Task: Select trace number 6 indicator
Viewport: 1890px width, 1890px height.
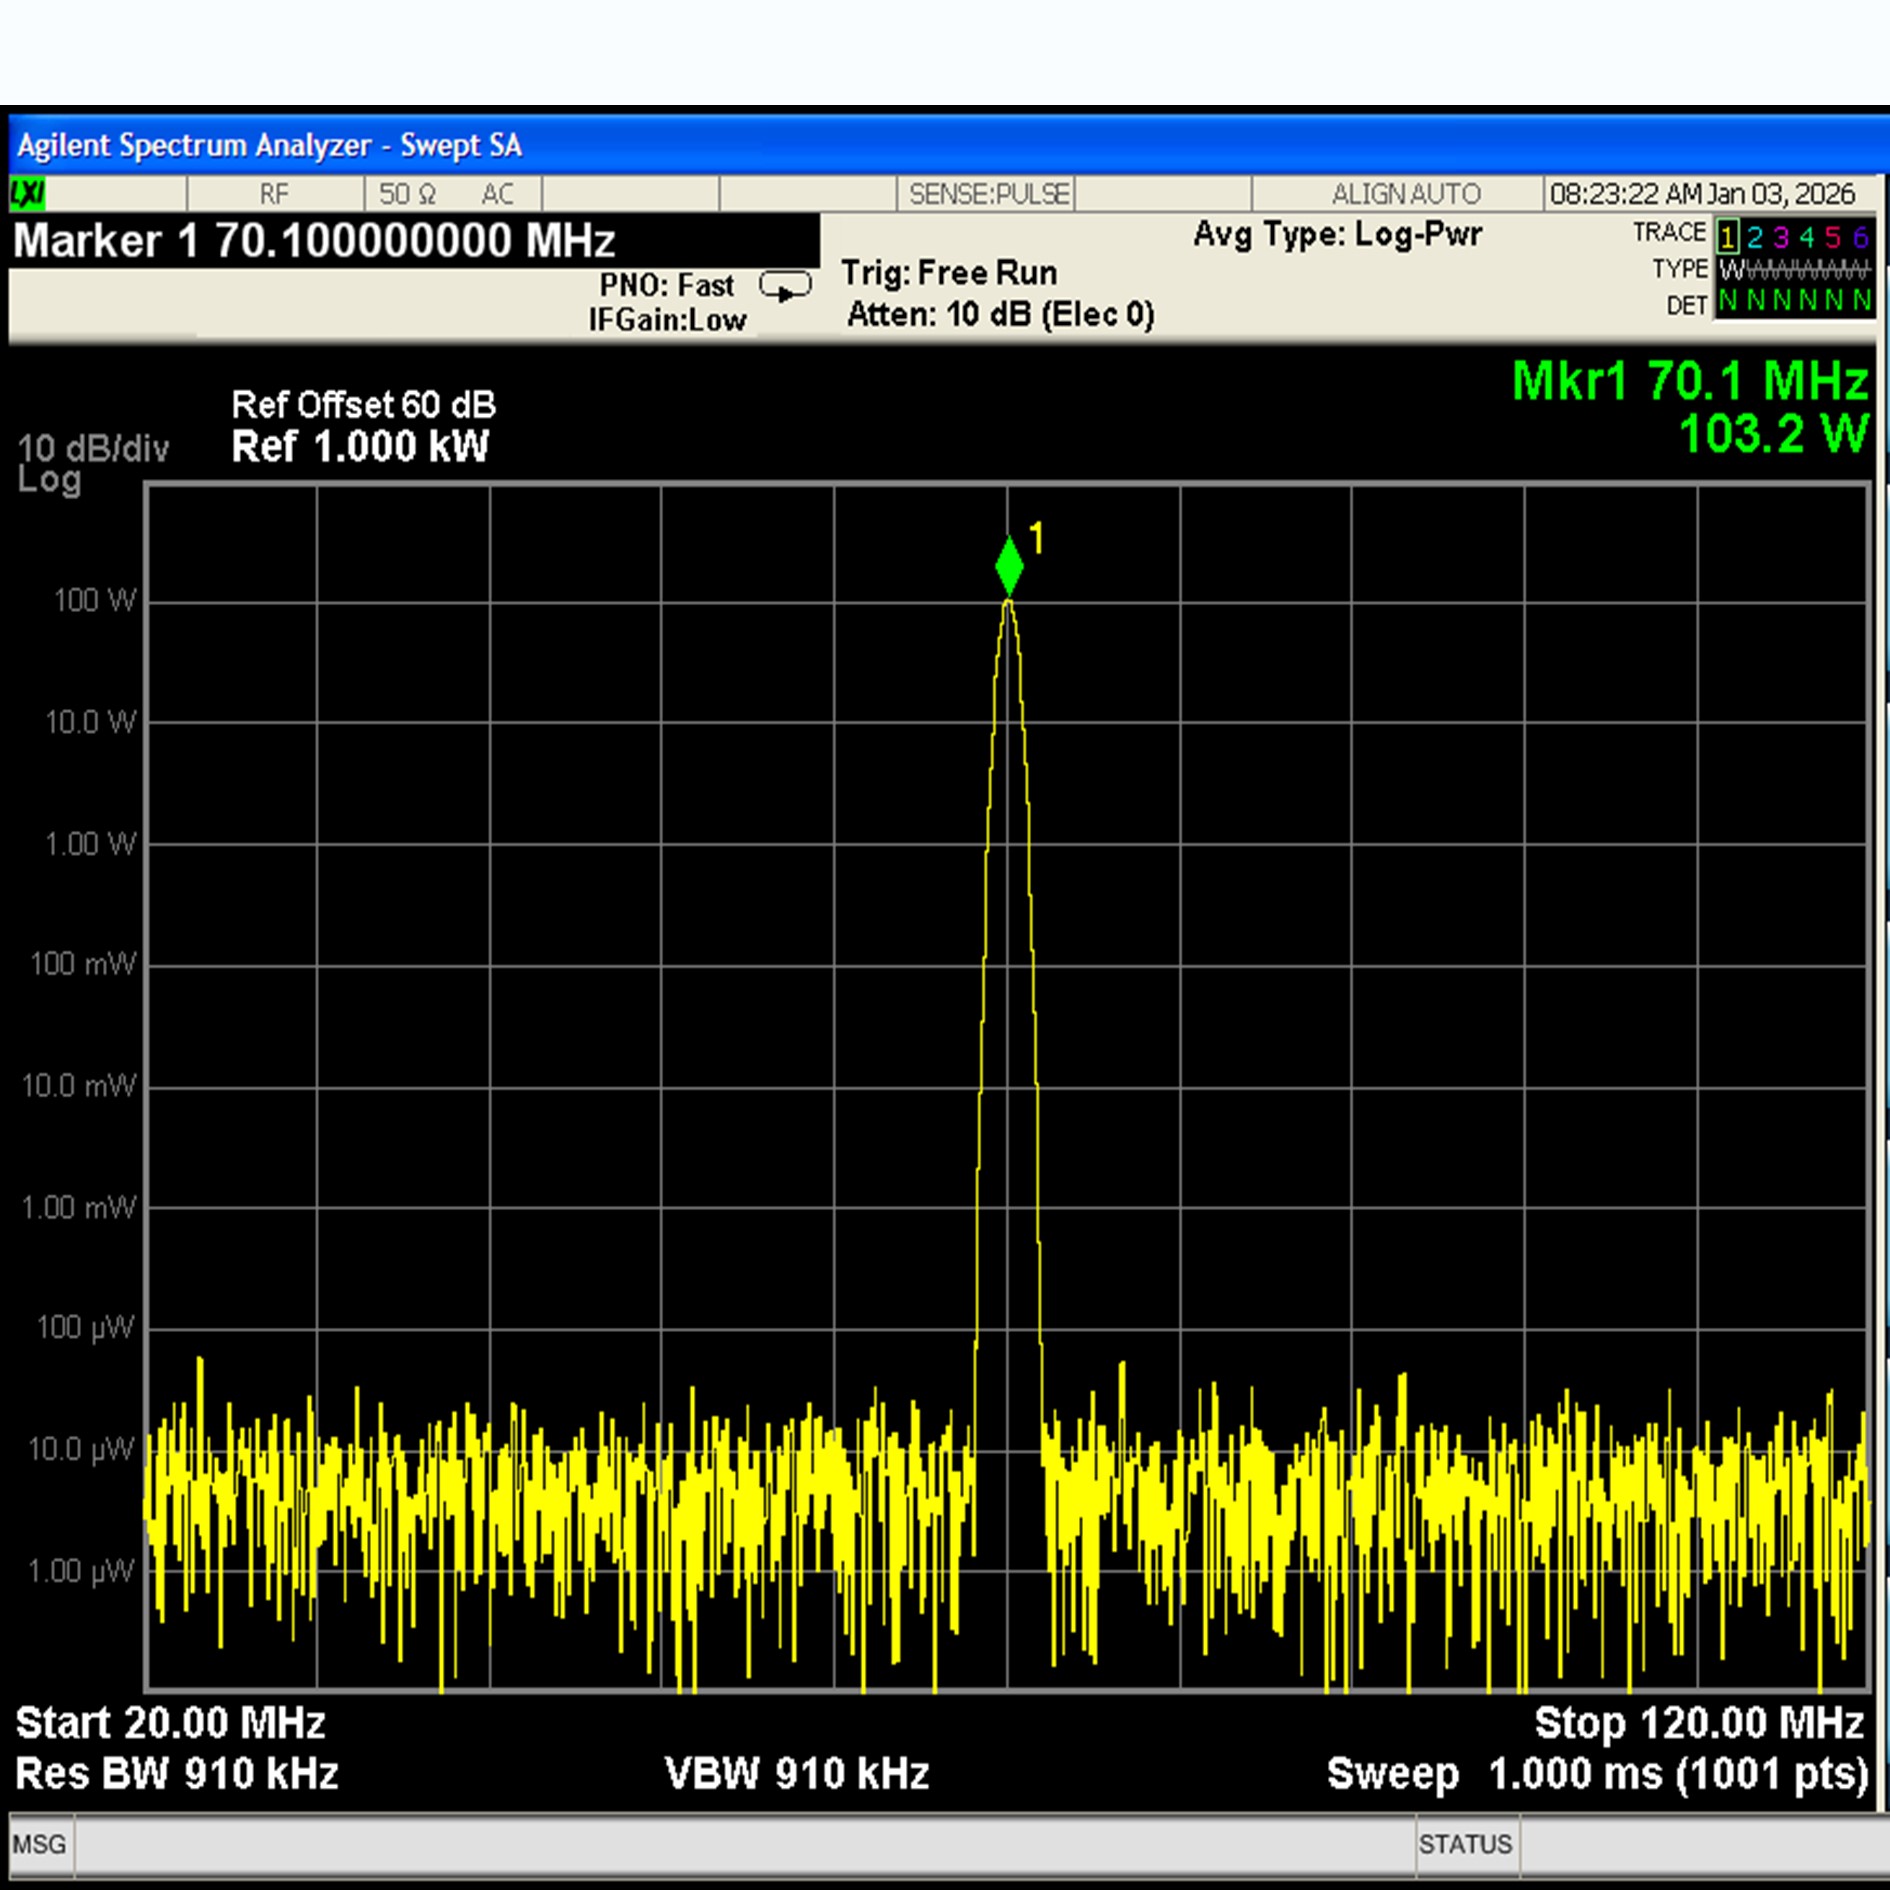Action: pyautogui.click(x=1860, y=238)
